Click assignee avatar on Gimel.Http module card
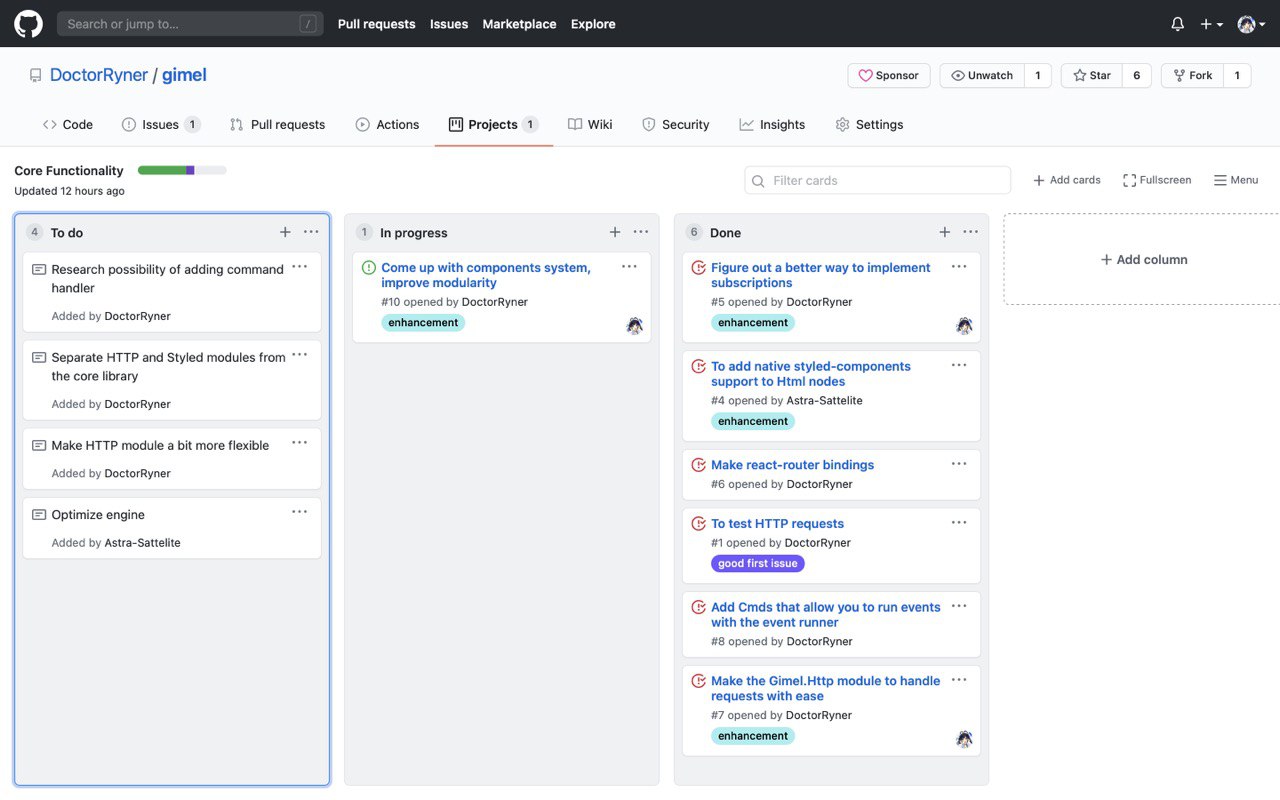 pos(964,738)
